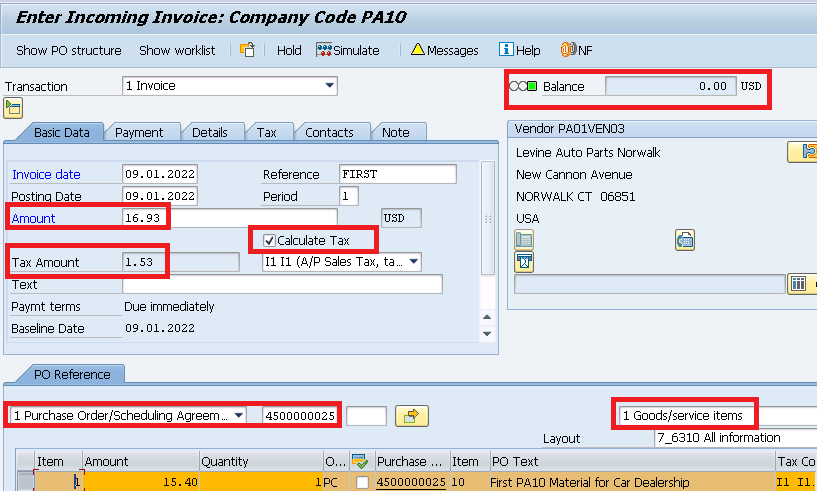817x491 pixels.
Task: Click the Hold button
Action: pyautogui.click(x=289, y=50)
